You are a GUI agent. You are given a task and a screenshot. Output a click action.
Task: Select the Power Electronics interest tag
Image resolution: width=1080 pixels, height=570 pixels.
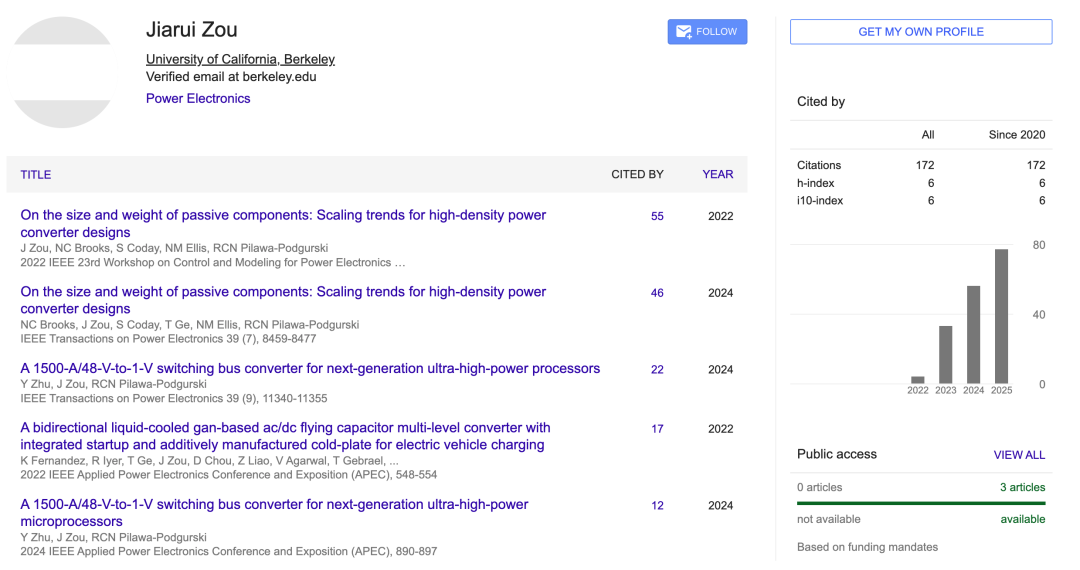point(198,98)
